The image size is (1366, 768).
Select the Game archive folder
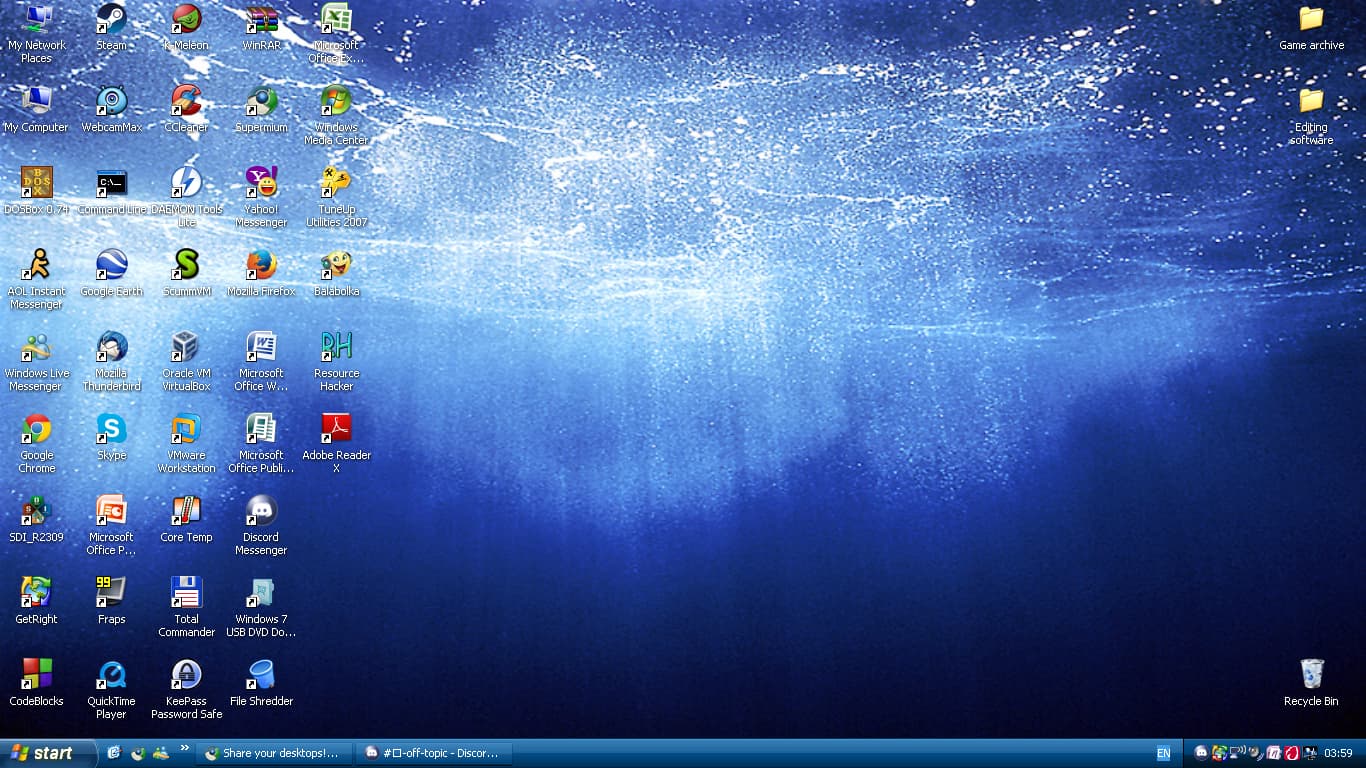point(1311,18)
